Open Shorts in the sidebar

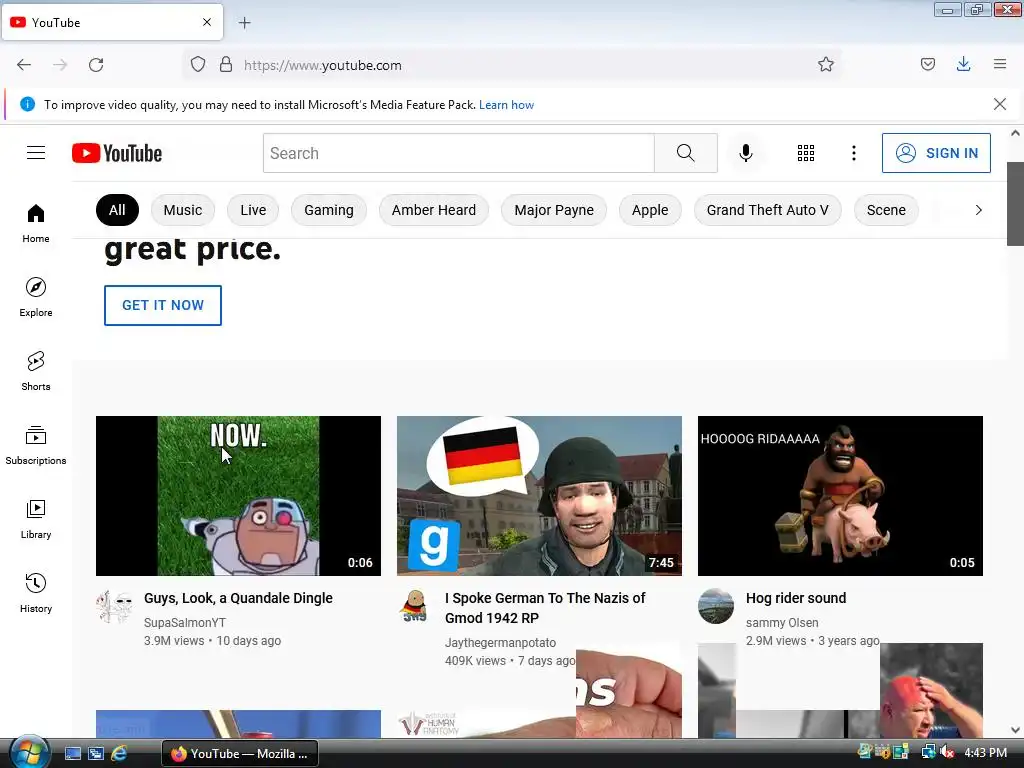(36, 371)
